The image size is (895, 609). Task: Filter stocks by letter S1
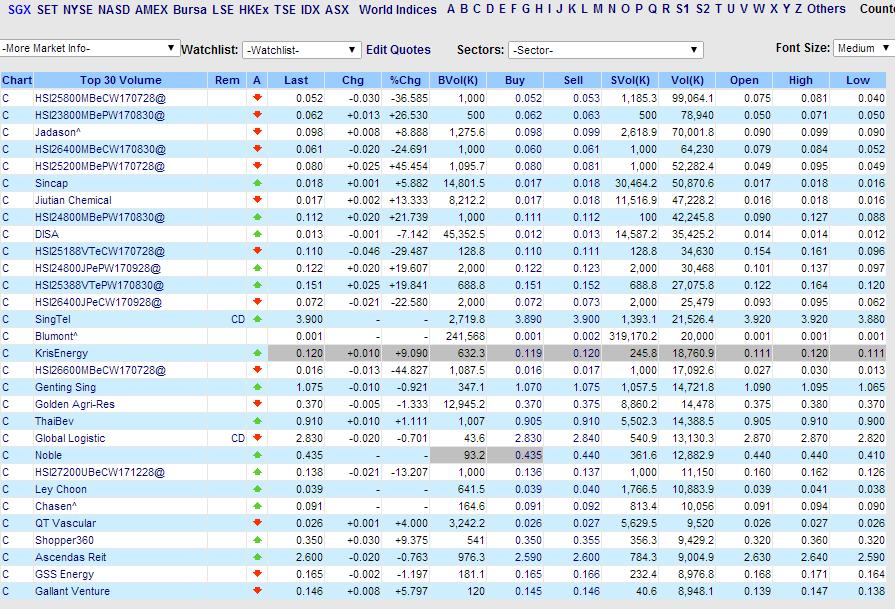[682, 9]
